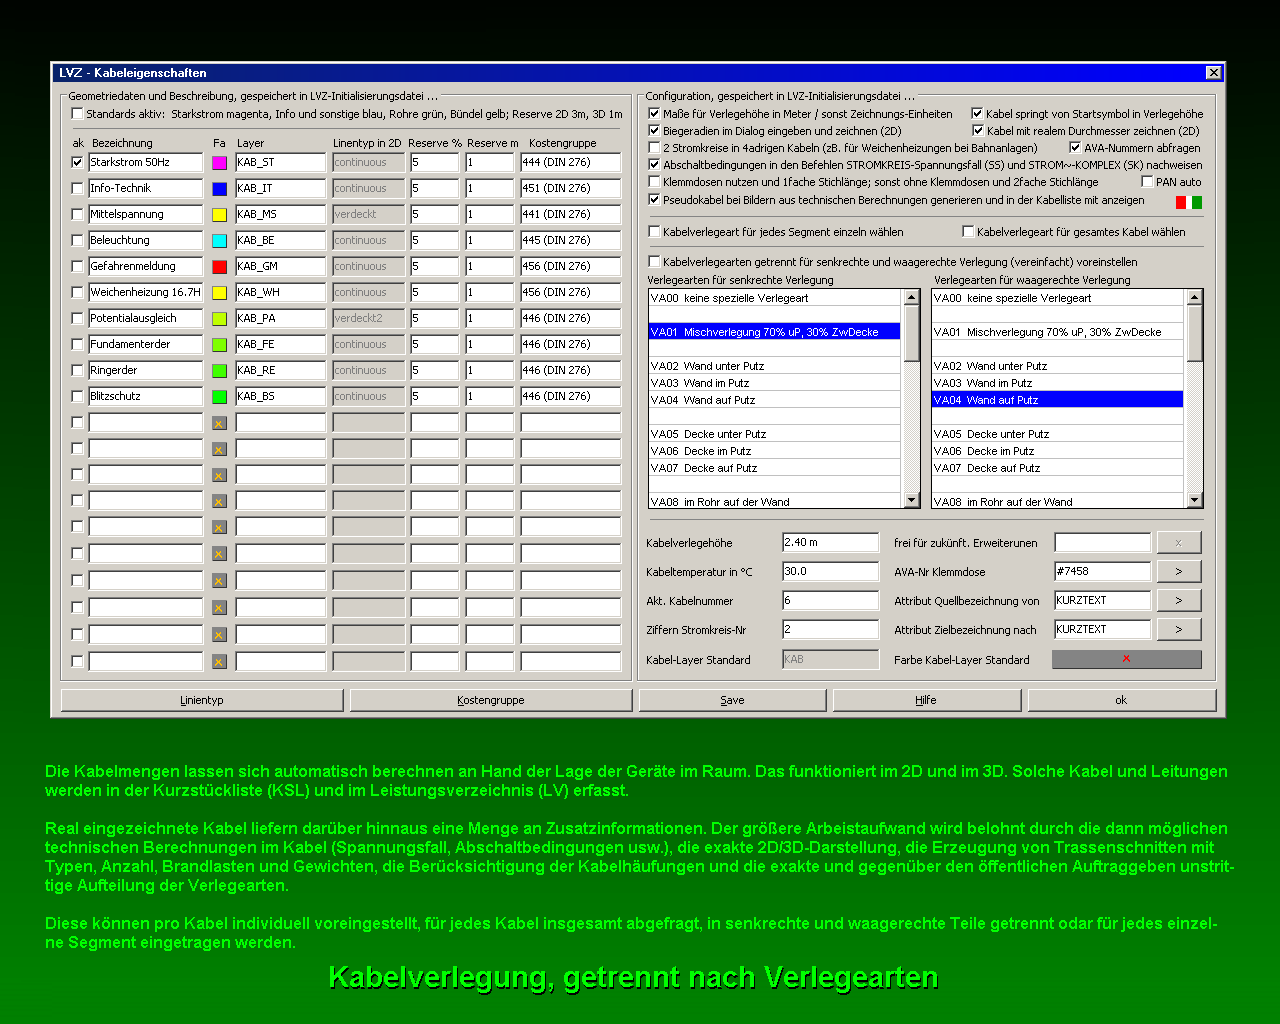Screen dimensions: 1280x1024
Task: Click the arrow button next to AVA-Nr Klemmdose
Action: pyautogui.click(x=1178, y=571)
